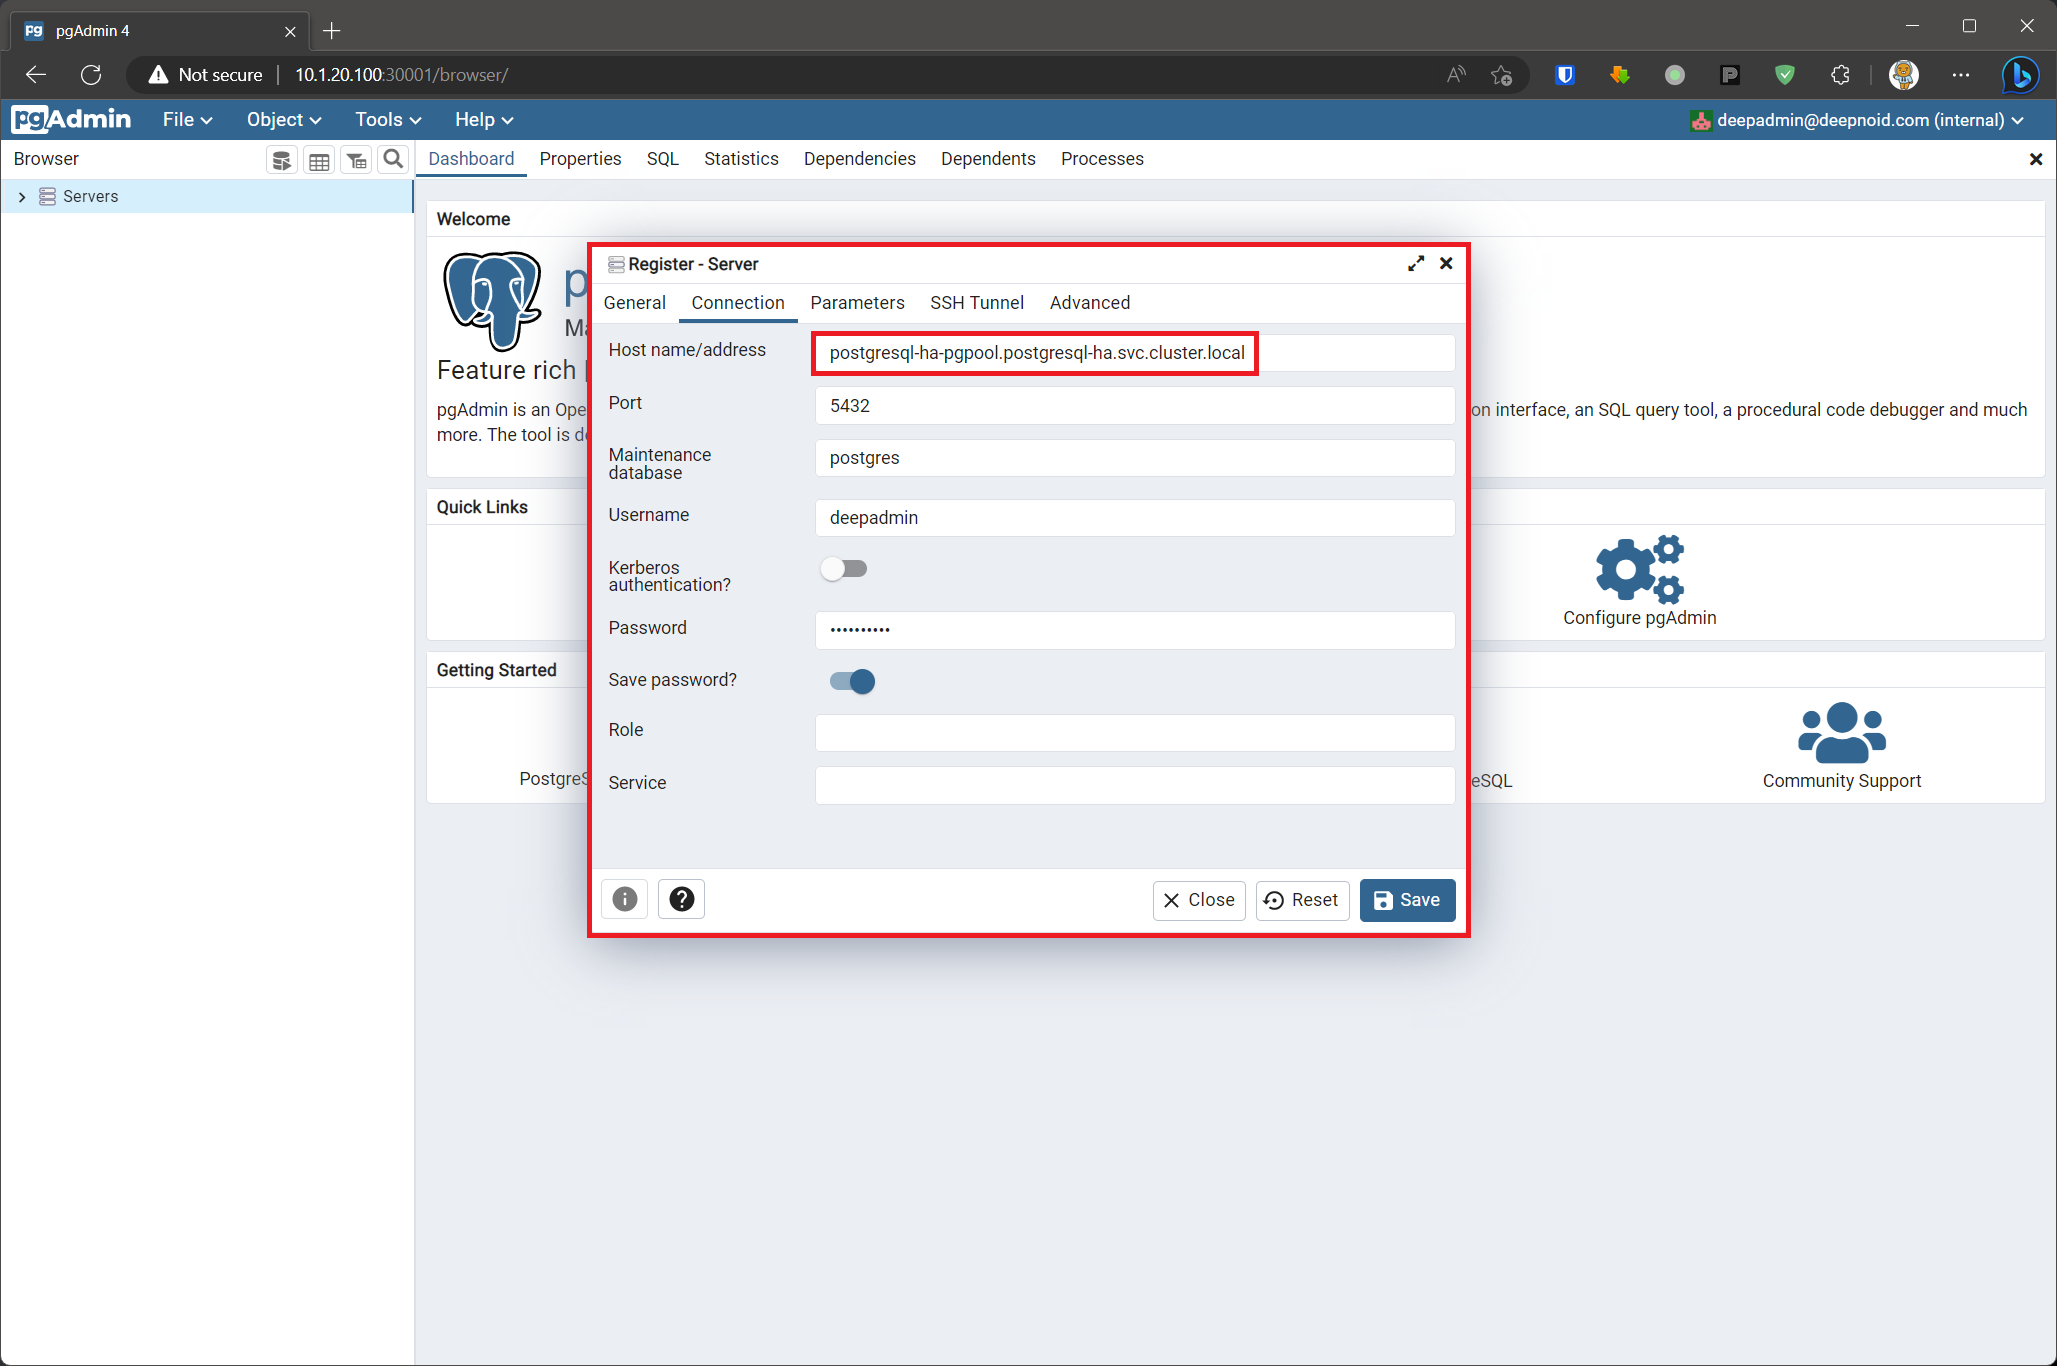This screenshot has width=2057, height=1366.
Task: Open the SSH Tunnel tab
Action: pos(977,303)
